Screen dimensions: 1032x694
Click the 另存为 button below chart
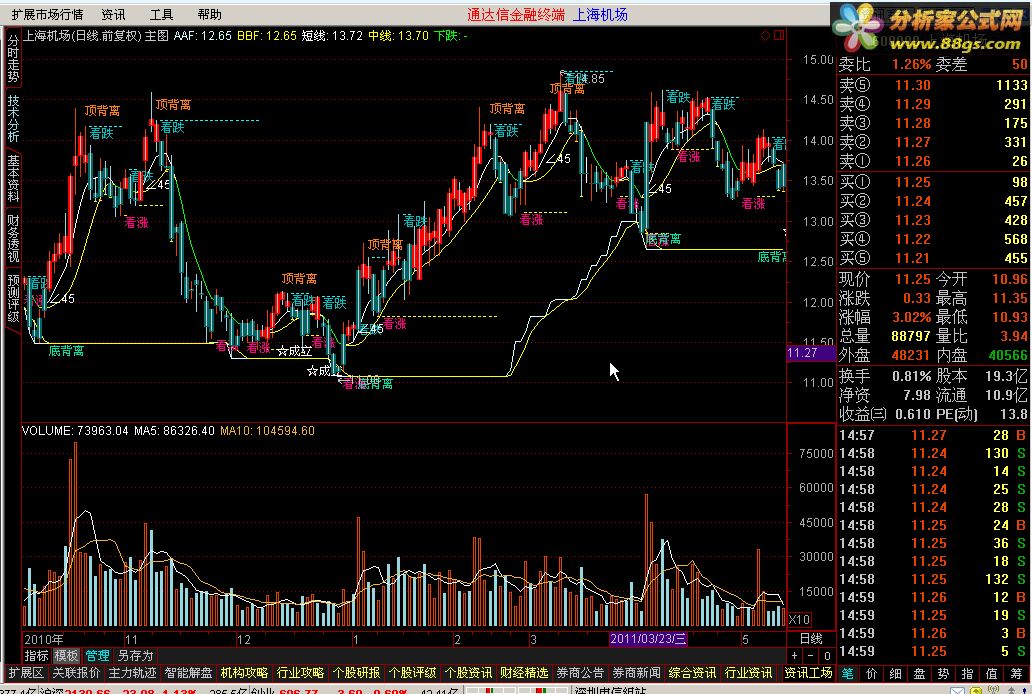(135, 656)
